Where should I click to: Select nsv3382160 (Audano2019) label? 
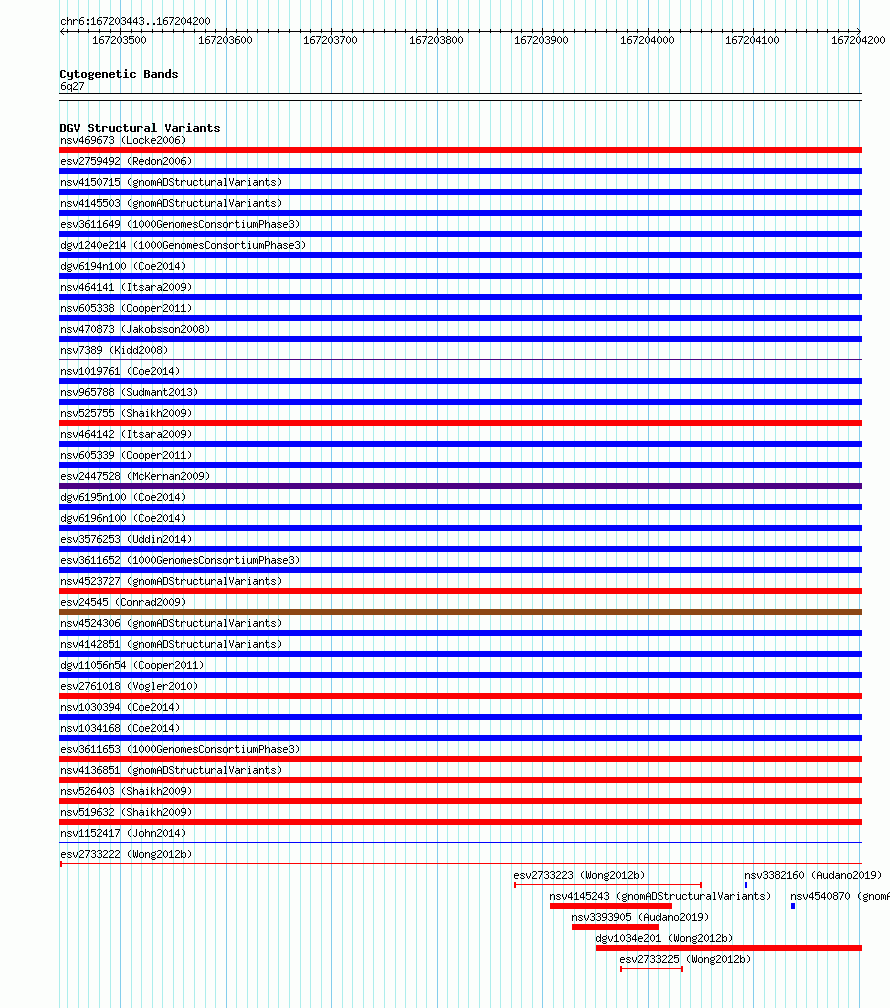[813, 876]
